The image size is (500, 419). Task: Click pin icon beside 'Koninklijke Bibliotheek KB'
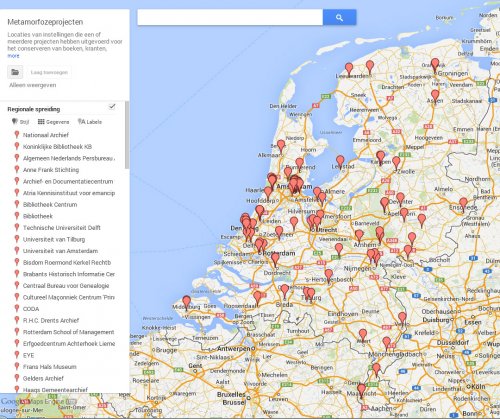point(16,146)
